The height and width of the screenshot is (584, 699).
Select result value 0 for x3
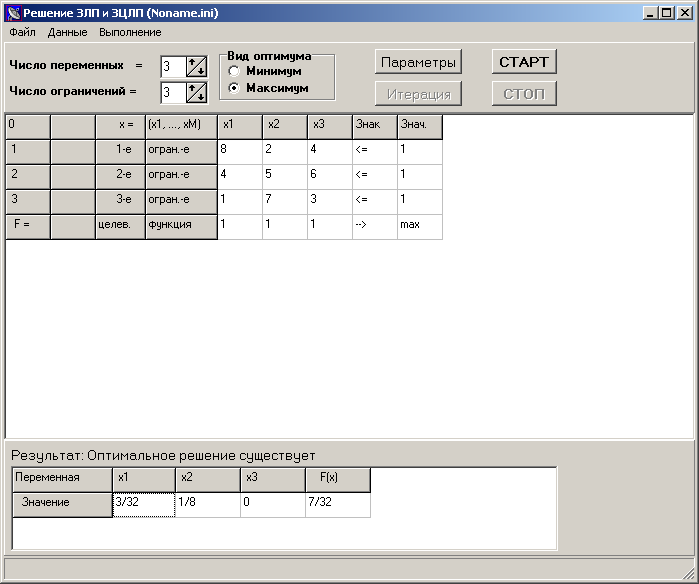point(273,505)
